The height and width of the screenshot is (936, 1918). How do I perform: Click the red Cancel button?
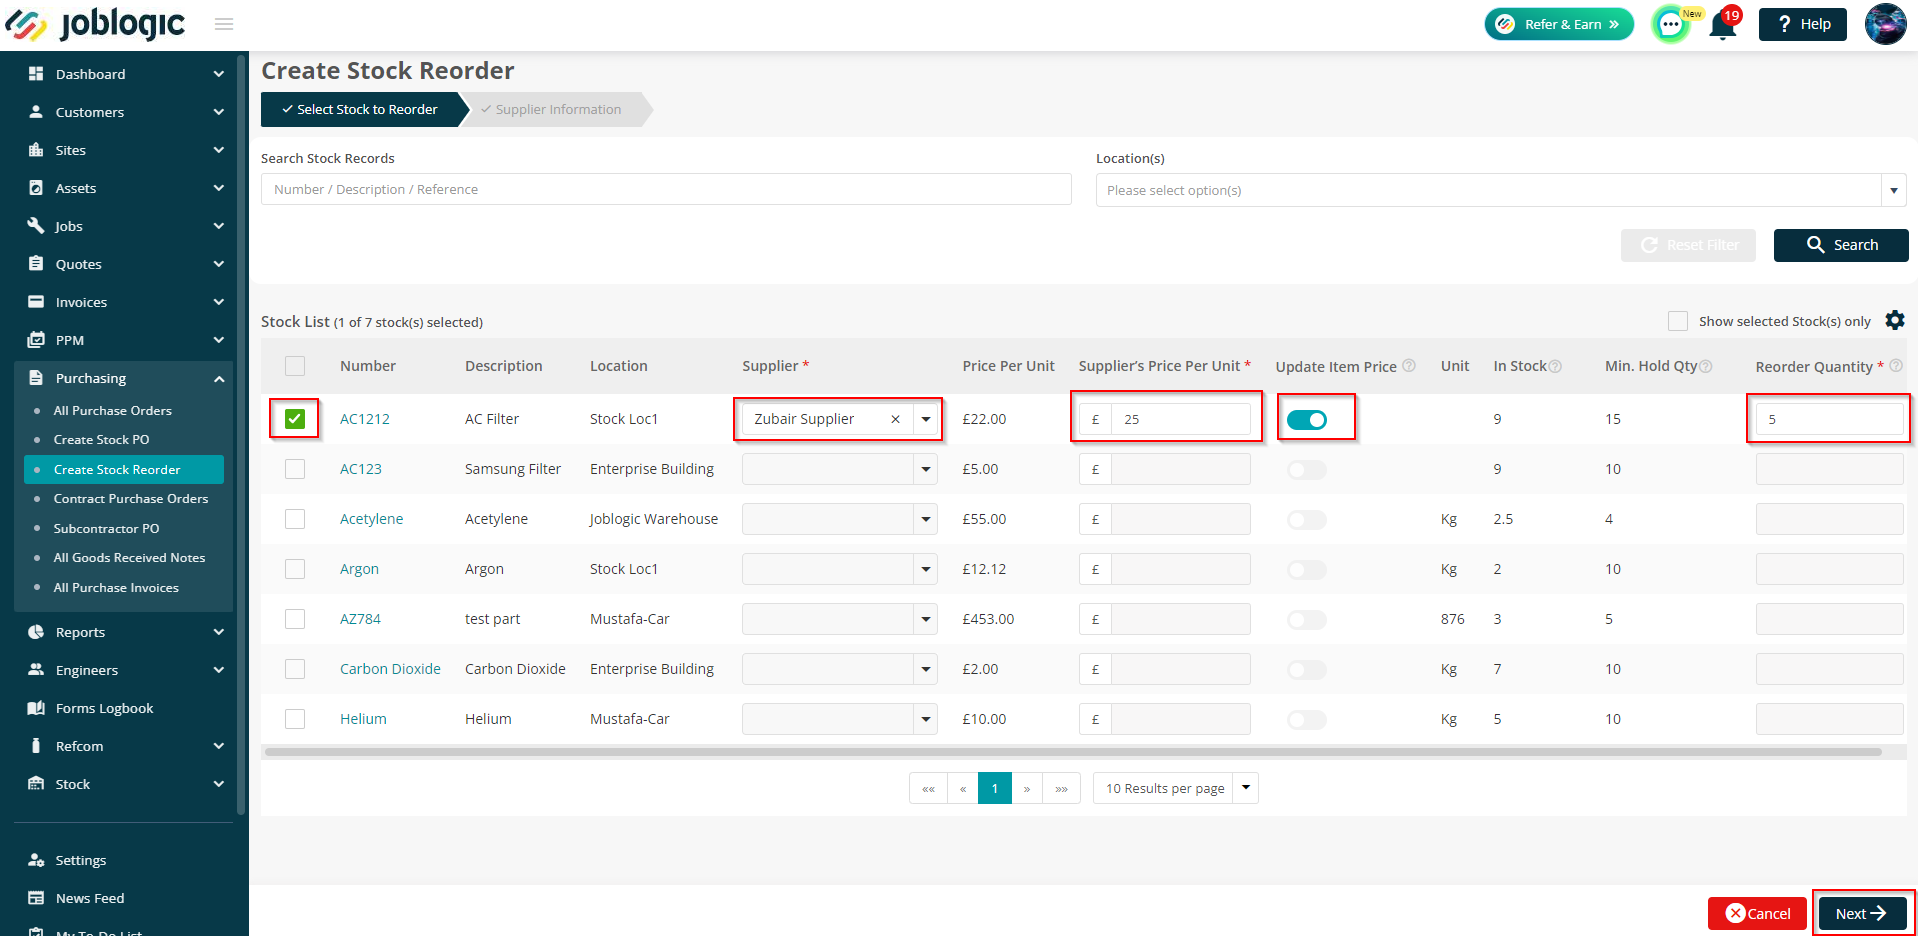[1758, 913]
